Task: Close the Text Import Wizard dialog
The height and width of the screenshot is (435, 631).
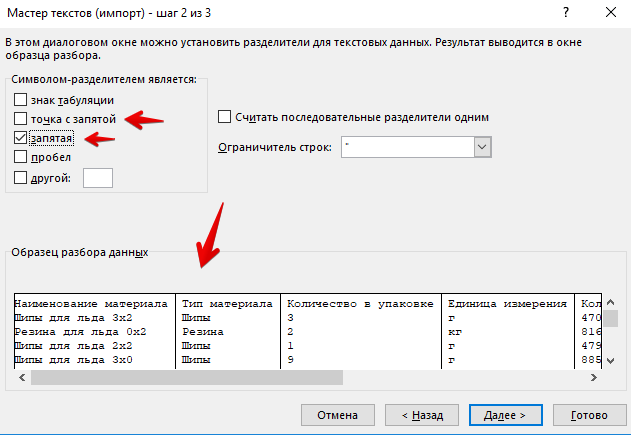Action: click(609, 15)
